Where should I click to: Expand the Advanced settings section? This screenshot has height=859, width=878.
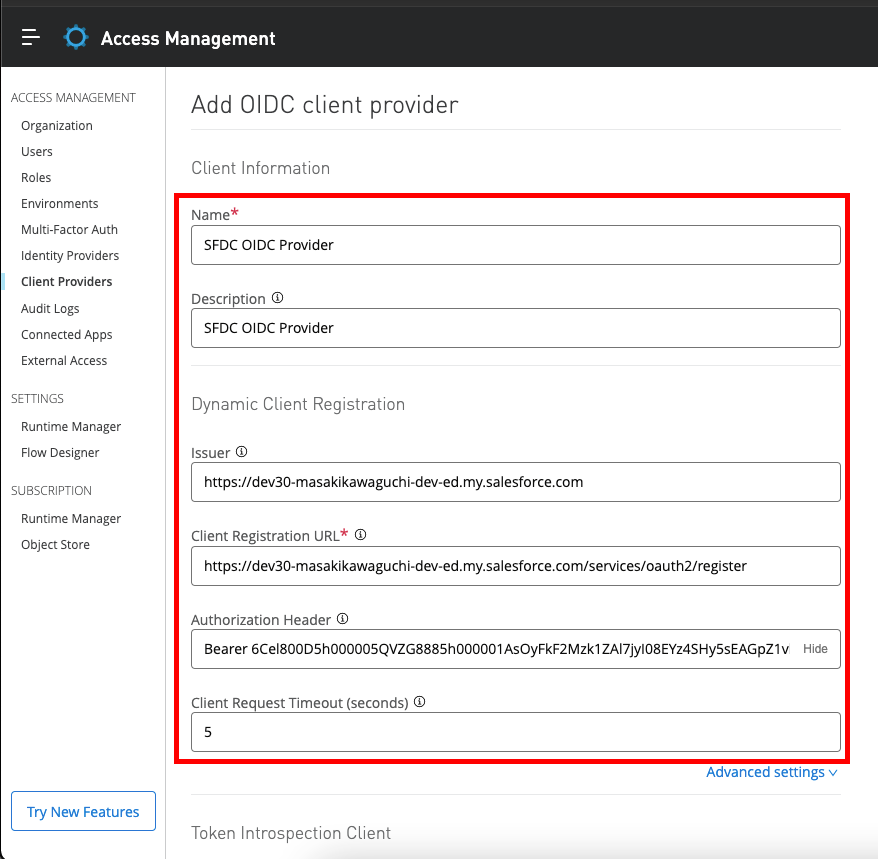click(x=771, y=772)
